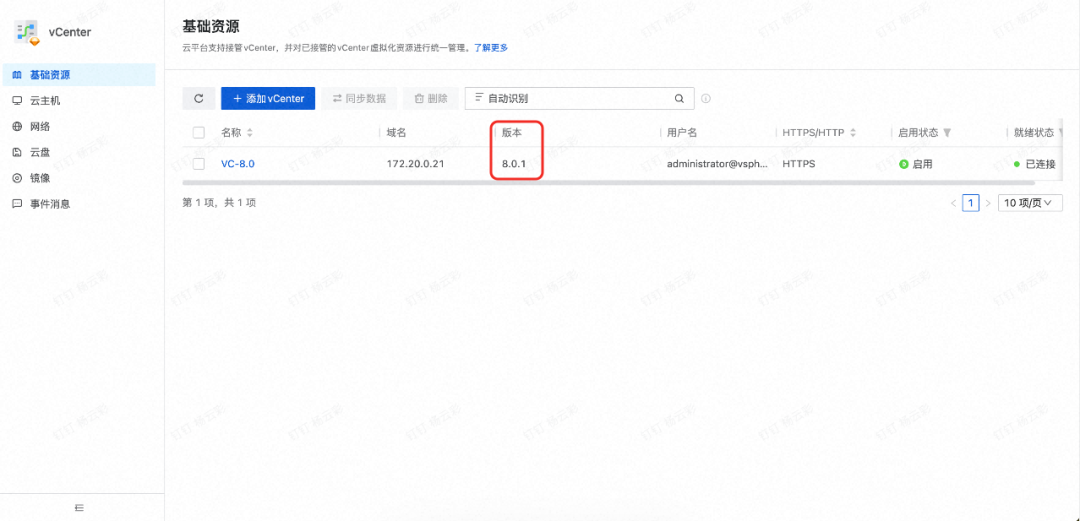Click the 用户名 column header

[x=682, y=132]
